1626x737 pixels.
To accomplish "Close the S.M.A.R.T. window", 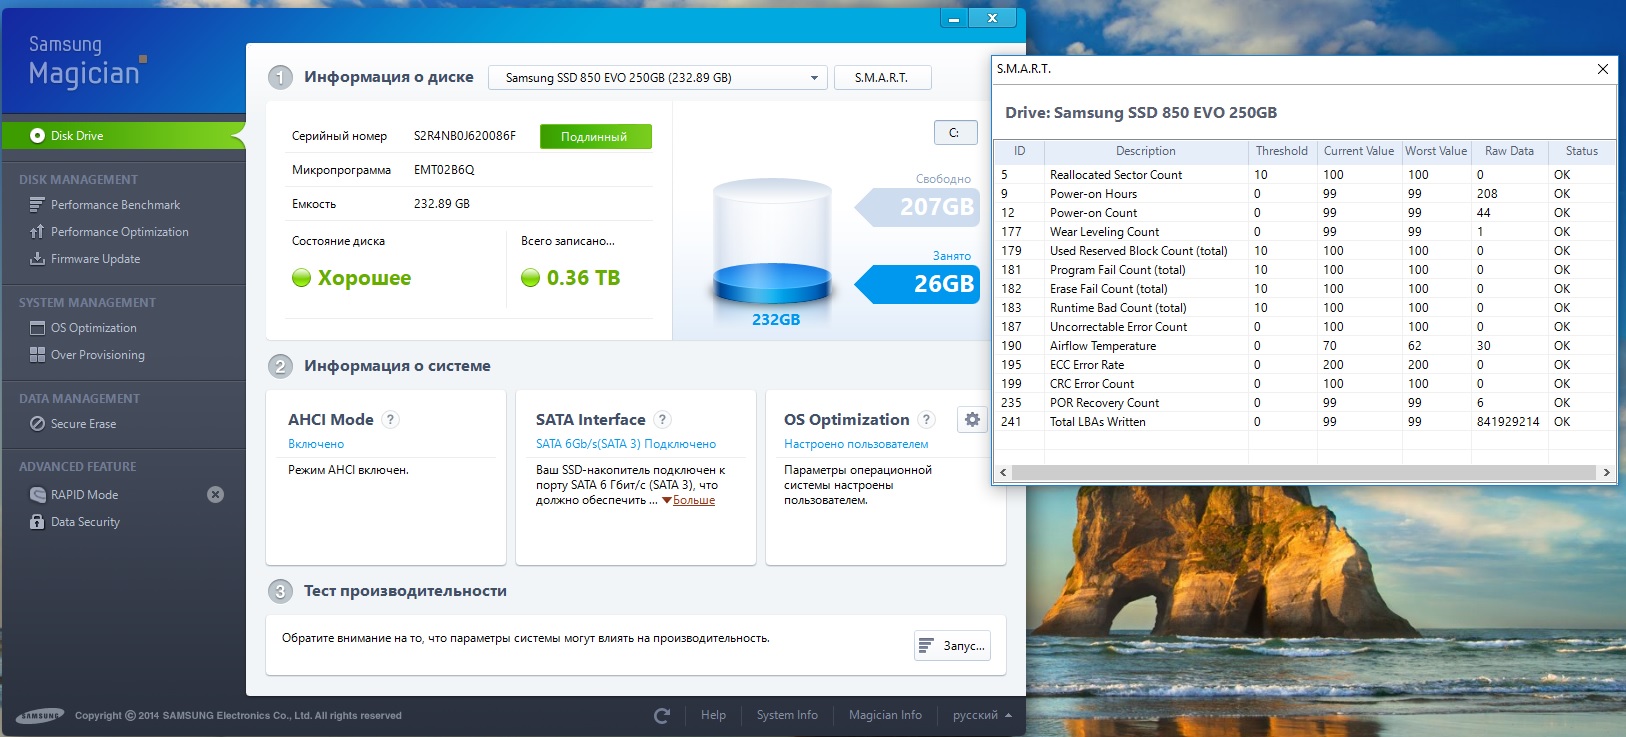I will pyautogui.click(x=1603, y=69).
